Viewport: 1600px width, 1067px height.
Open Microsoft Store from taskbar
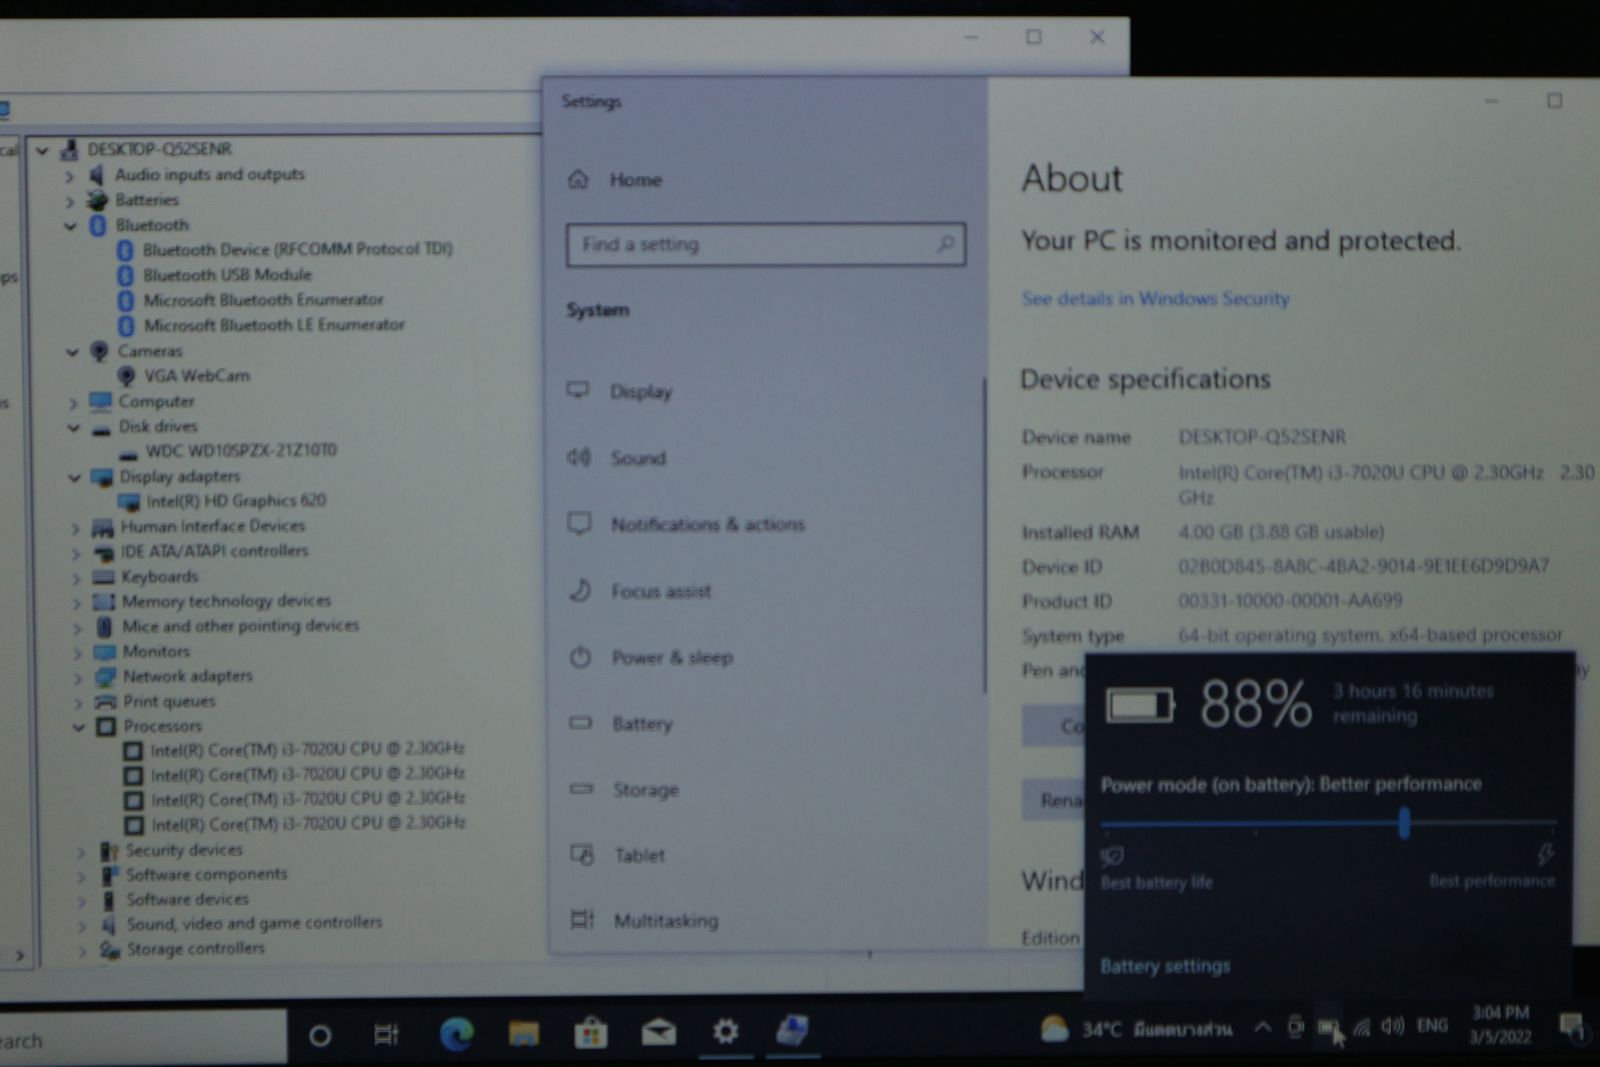pyautogui.click(x=591, y=1033)
